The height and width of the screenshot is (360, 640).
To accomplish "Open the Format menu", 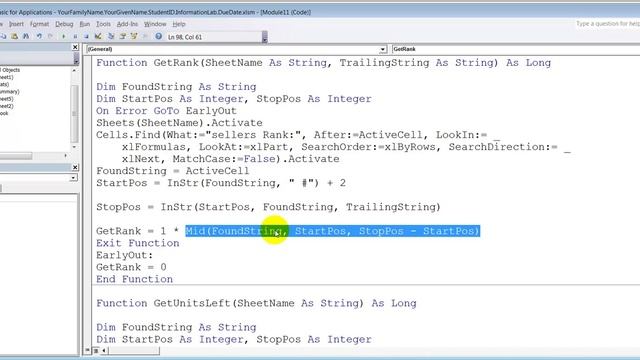I will (x=39, y=24).
